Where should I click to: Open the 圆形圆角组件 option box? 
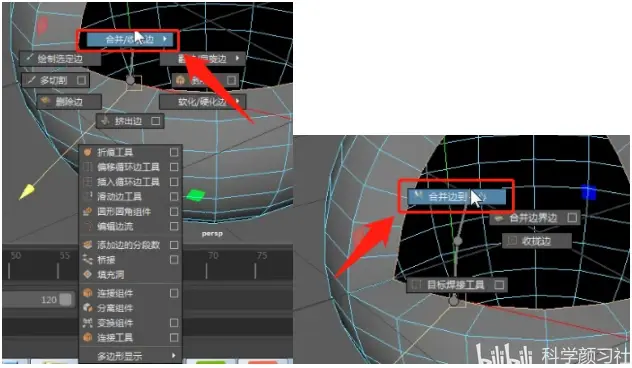click(174, 212)
